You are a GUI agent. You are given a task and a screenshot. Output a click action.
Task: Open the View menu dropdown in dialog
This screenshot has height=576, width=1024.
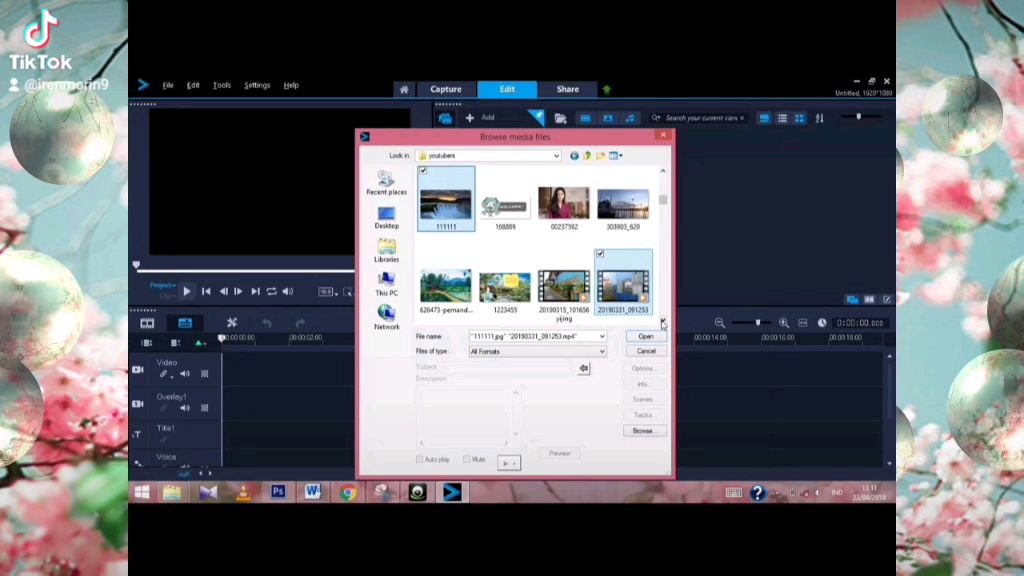[x=616, y=156]
